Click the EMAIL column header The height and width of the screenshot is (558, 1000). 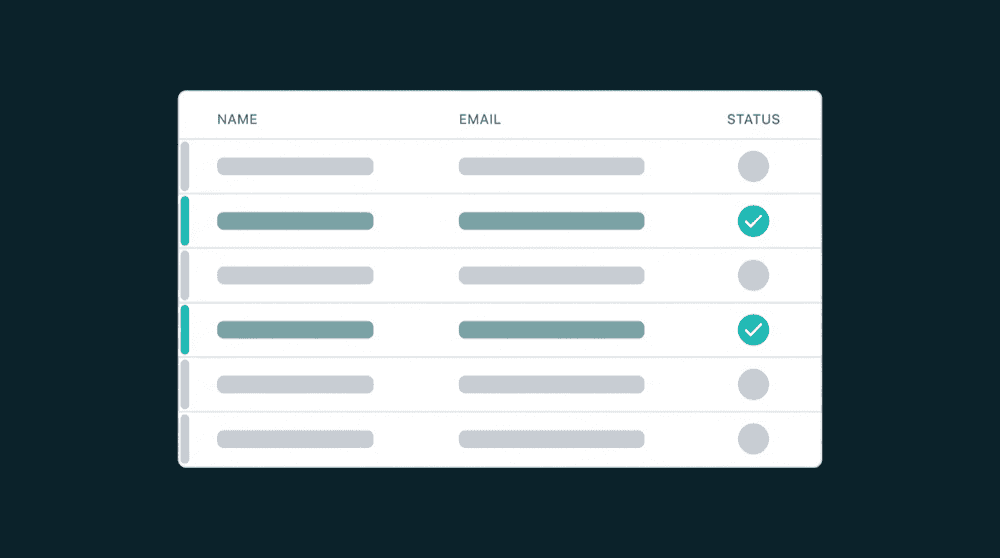coord(480,119)
